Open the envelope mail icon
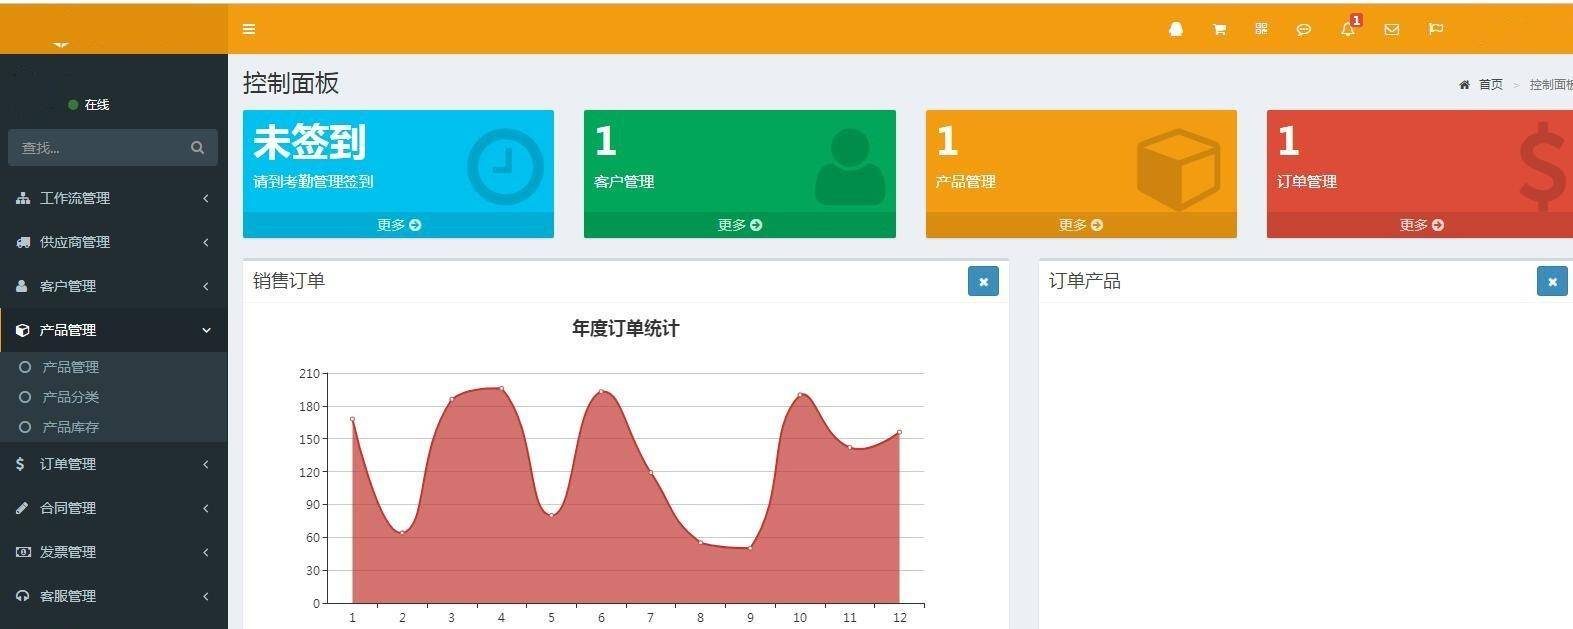The image size is (1573, 629). pos(1391,29)
